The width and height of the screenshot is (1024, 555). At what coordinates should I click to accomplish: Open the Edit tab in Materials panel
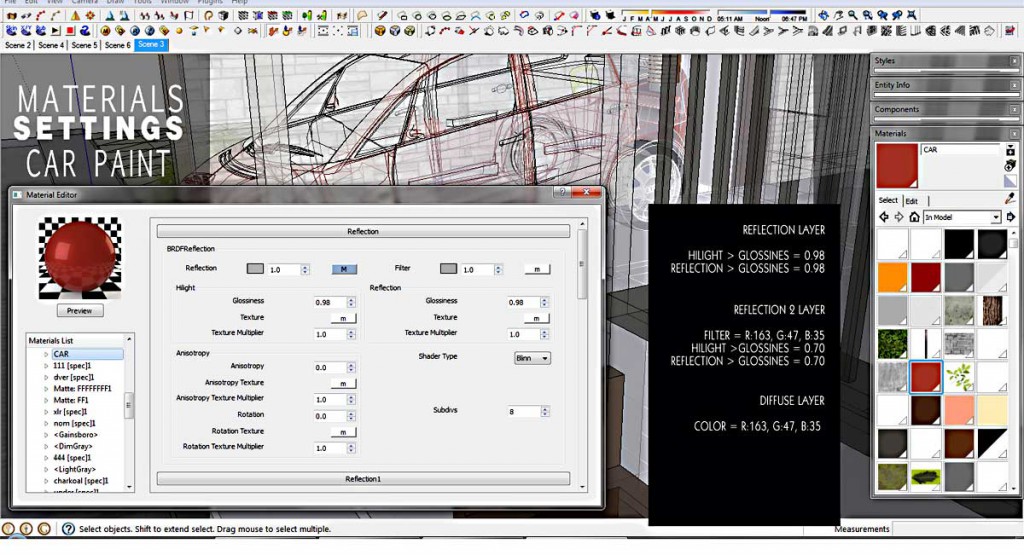click(x=912, y=201)
